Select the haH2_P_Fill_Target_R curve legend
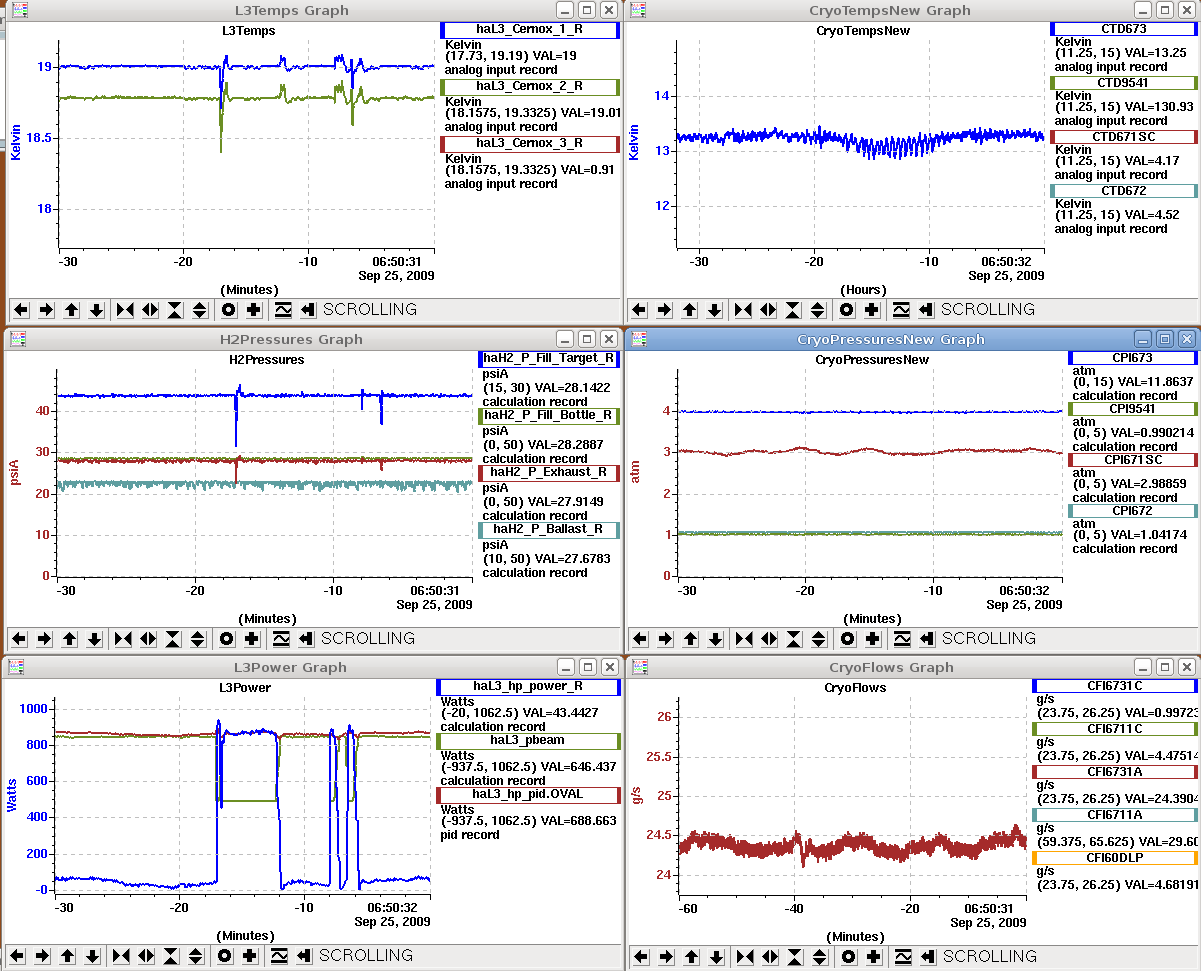Image resolution: width=1201 pixels, height=971 pixels. (x=549, y=358)
